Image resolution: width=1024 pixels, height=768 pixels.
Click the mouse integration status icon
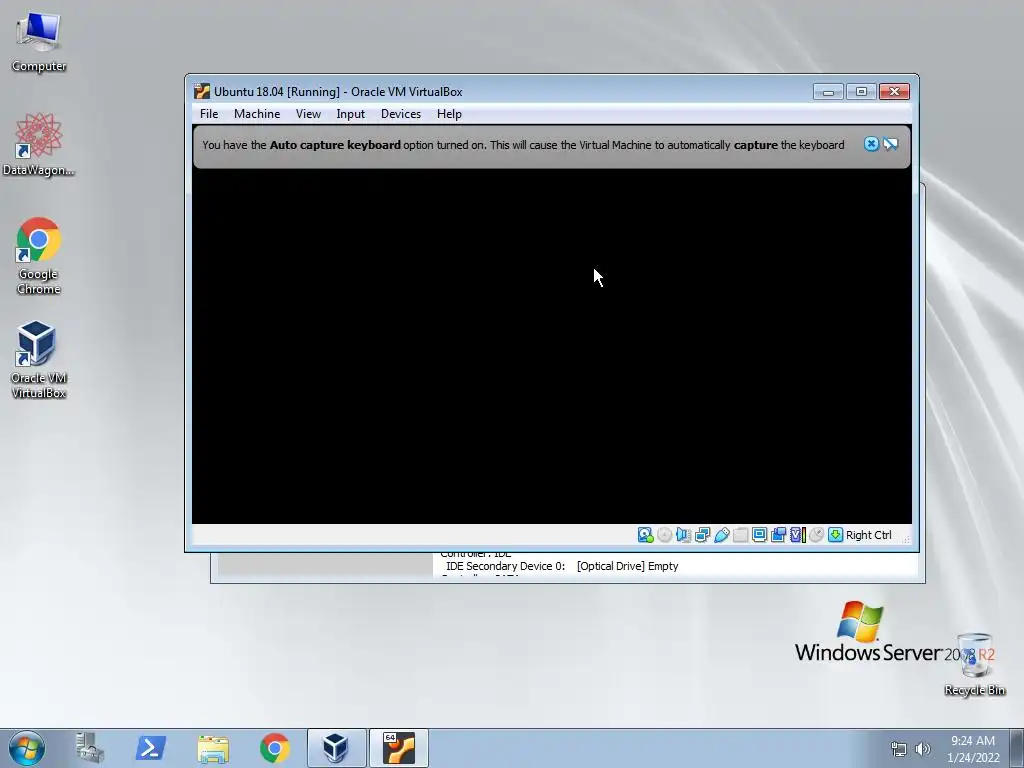click(816, 535)
